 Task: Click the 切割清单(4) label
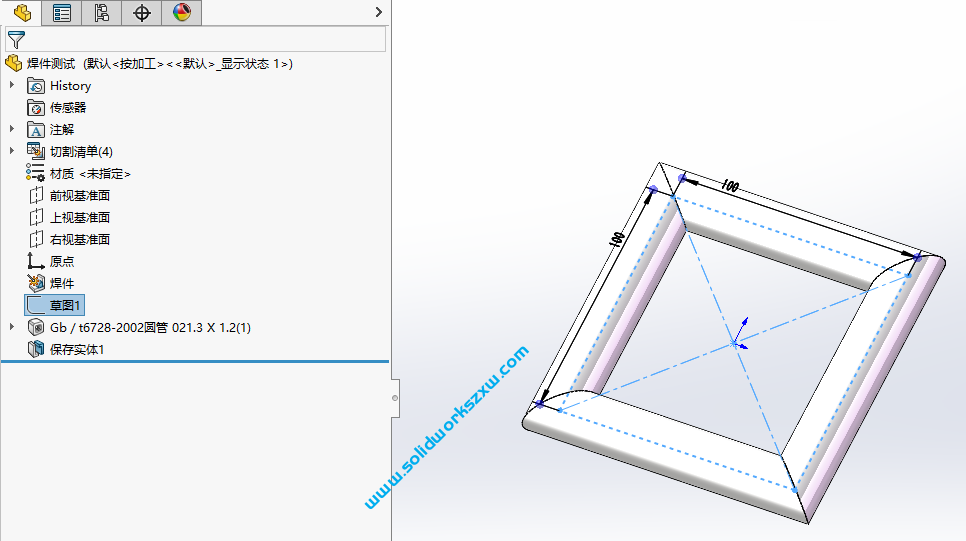click(81, 152)
